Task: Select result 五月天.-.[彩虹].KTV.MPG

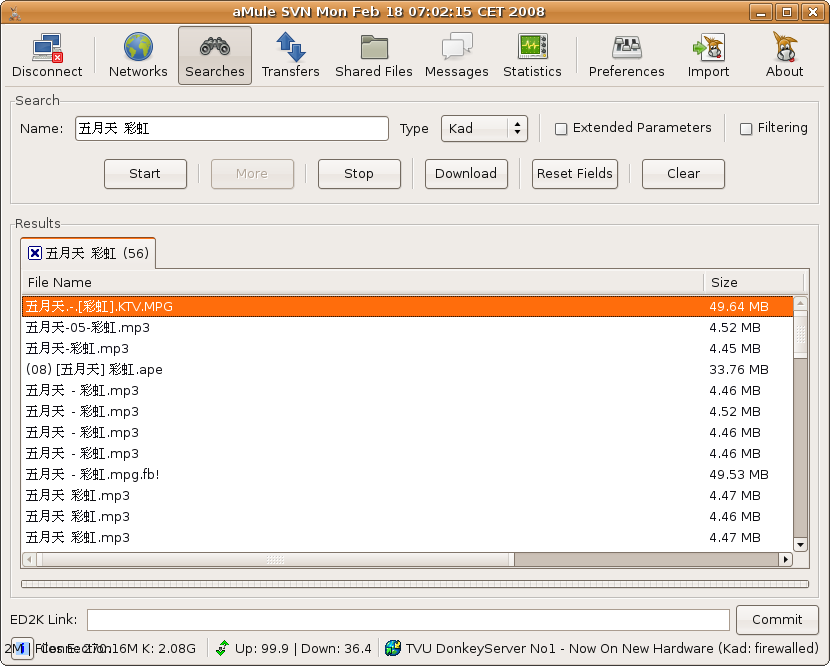Action: pyautogui.click(x=408, y=307)
